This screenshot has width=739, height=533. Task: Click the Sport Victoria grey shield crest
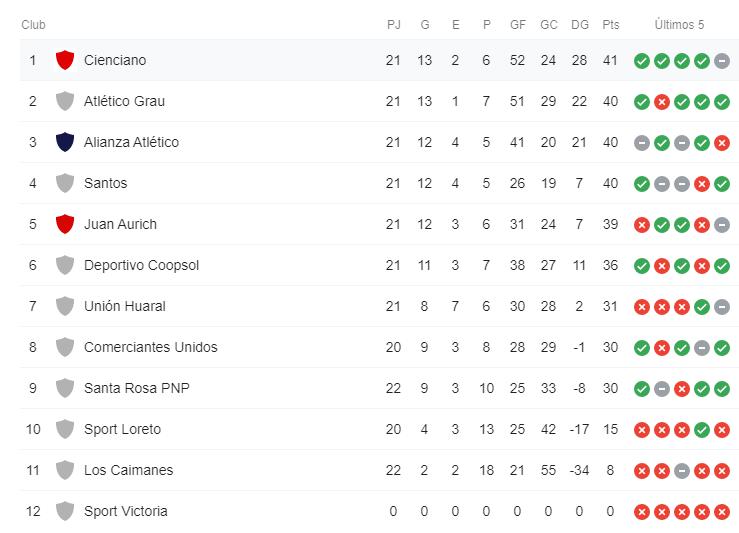[65, 511]
